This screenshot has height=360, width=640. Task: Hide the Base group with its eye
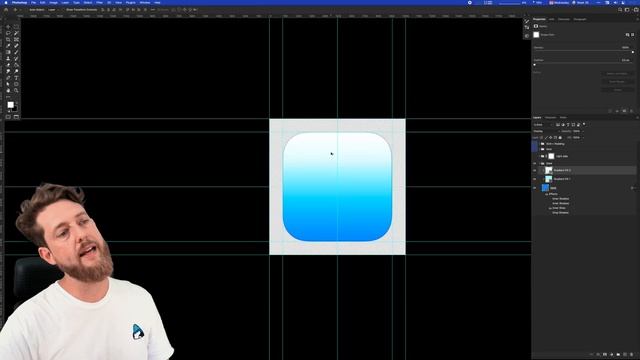[535, 163]
